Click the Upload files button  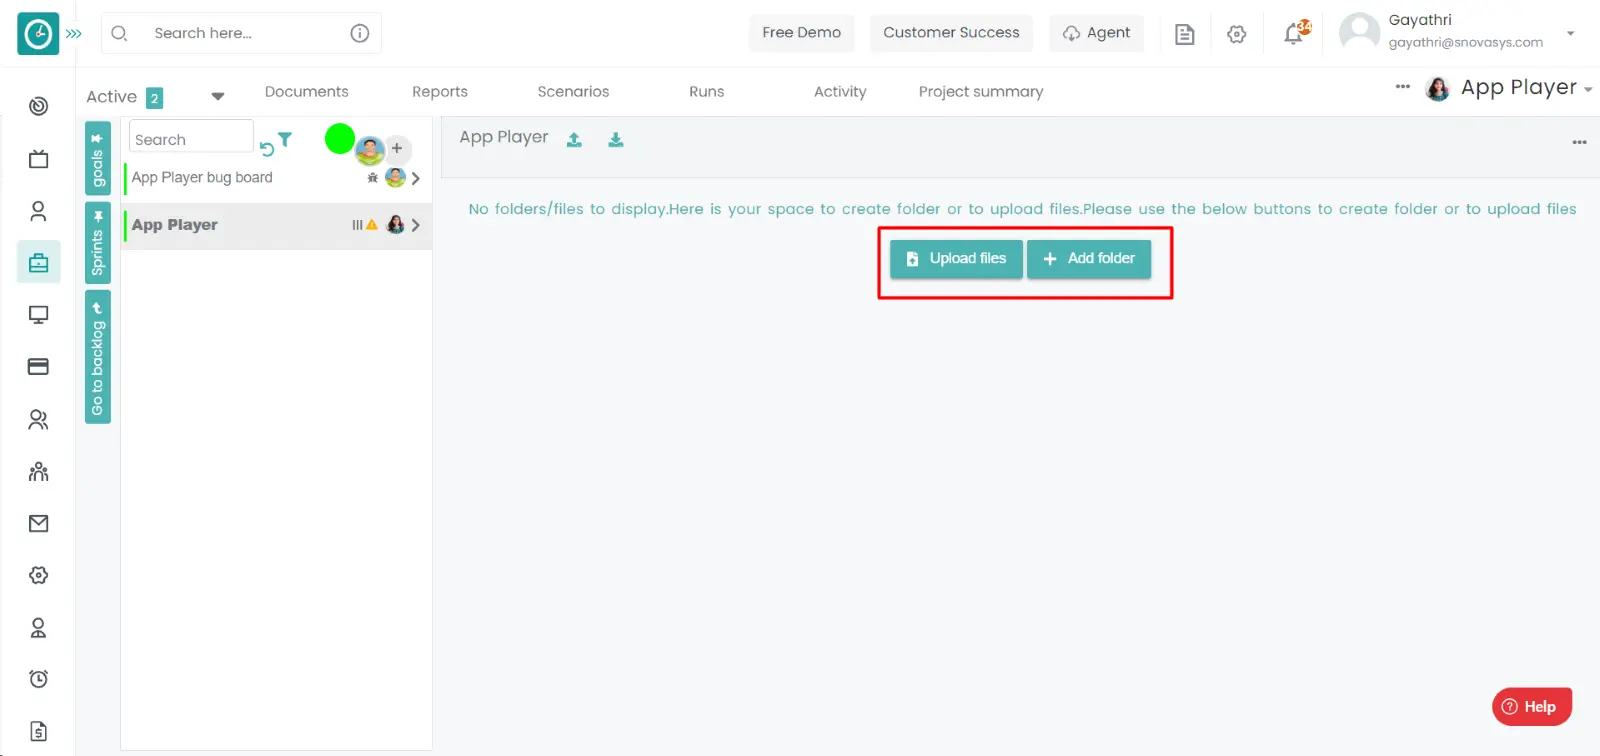(956, 259)
